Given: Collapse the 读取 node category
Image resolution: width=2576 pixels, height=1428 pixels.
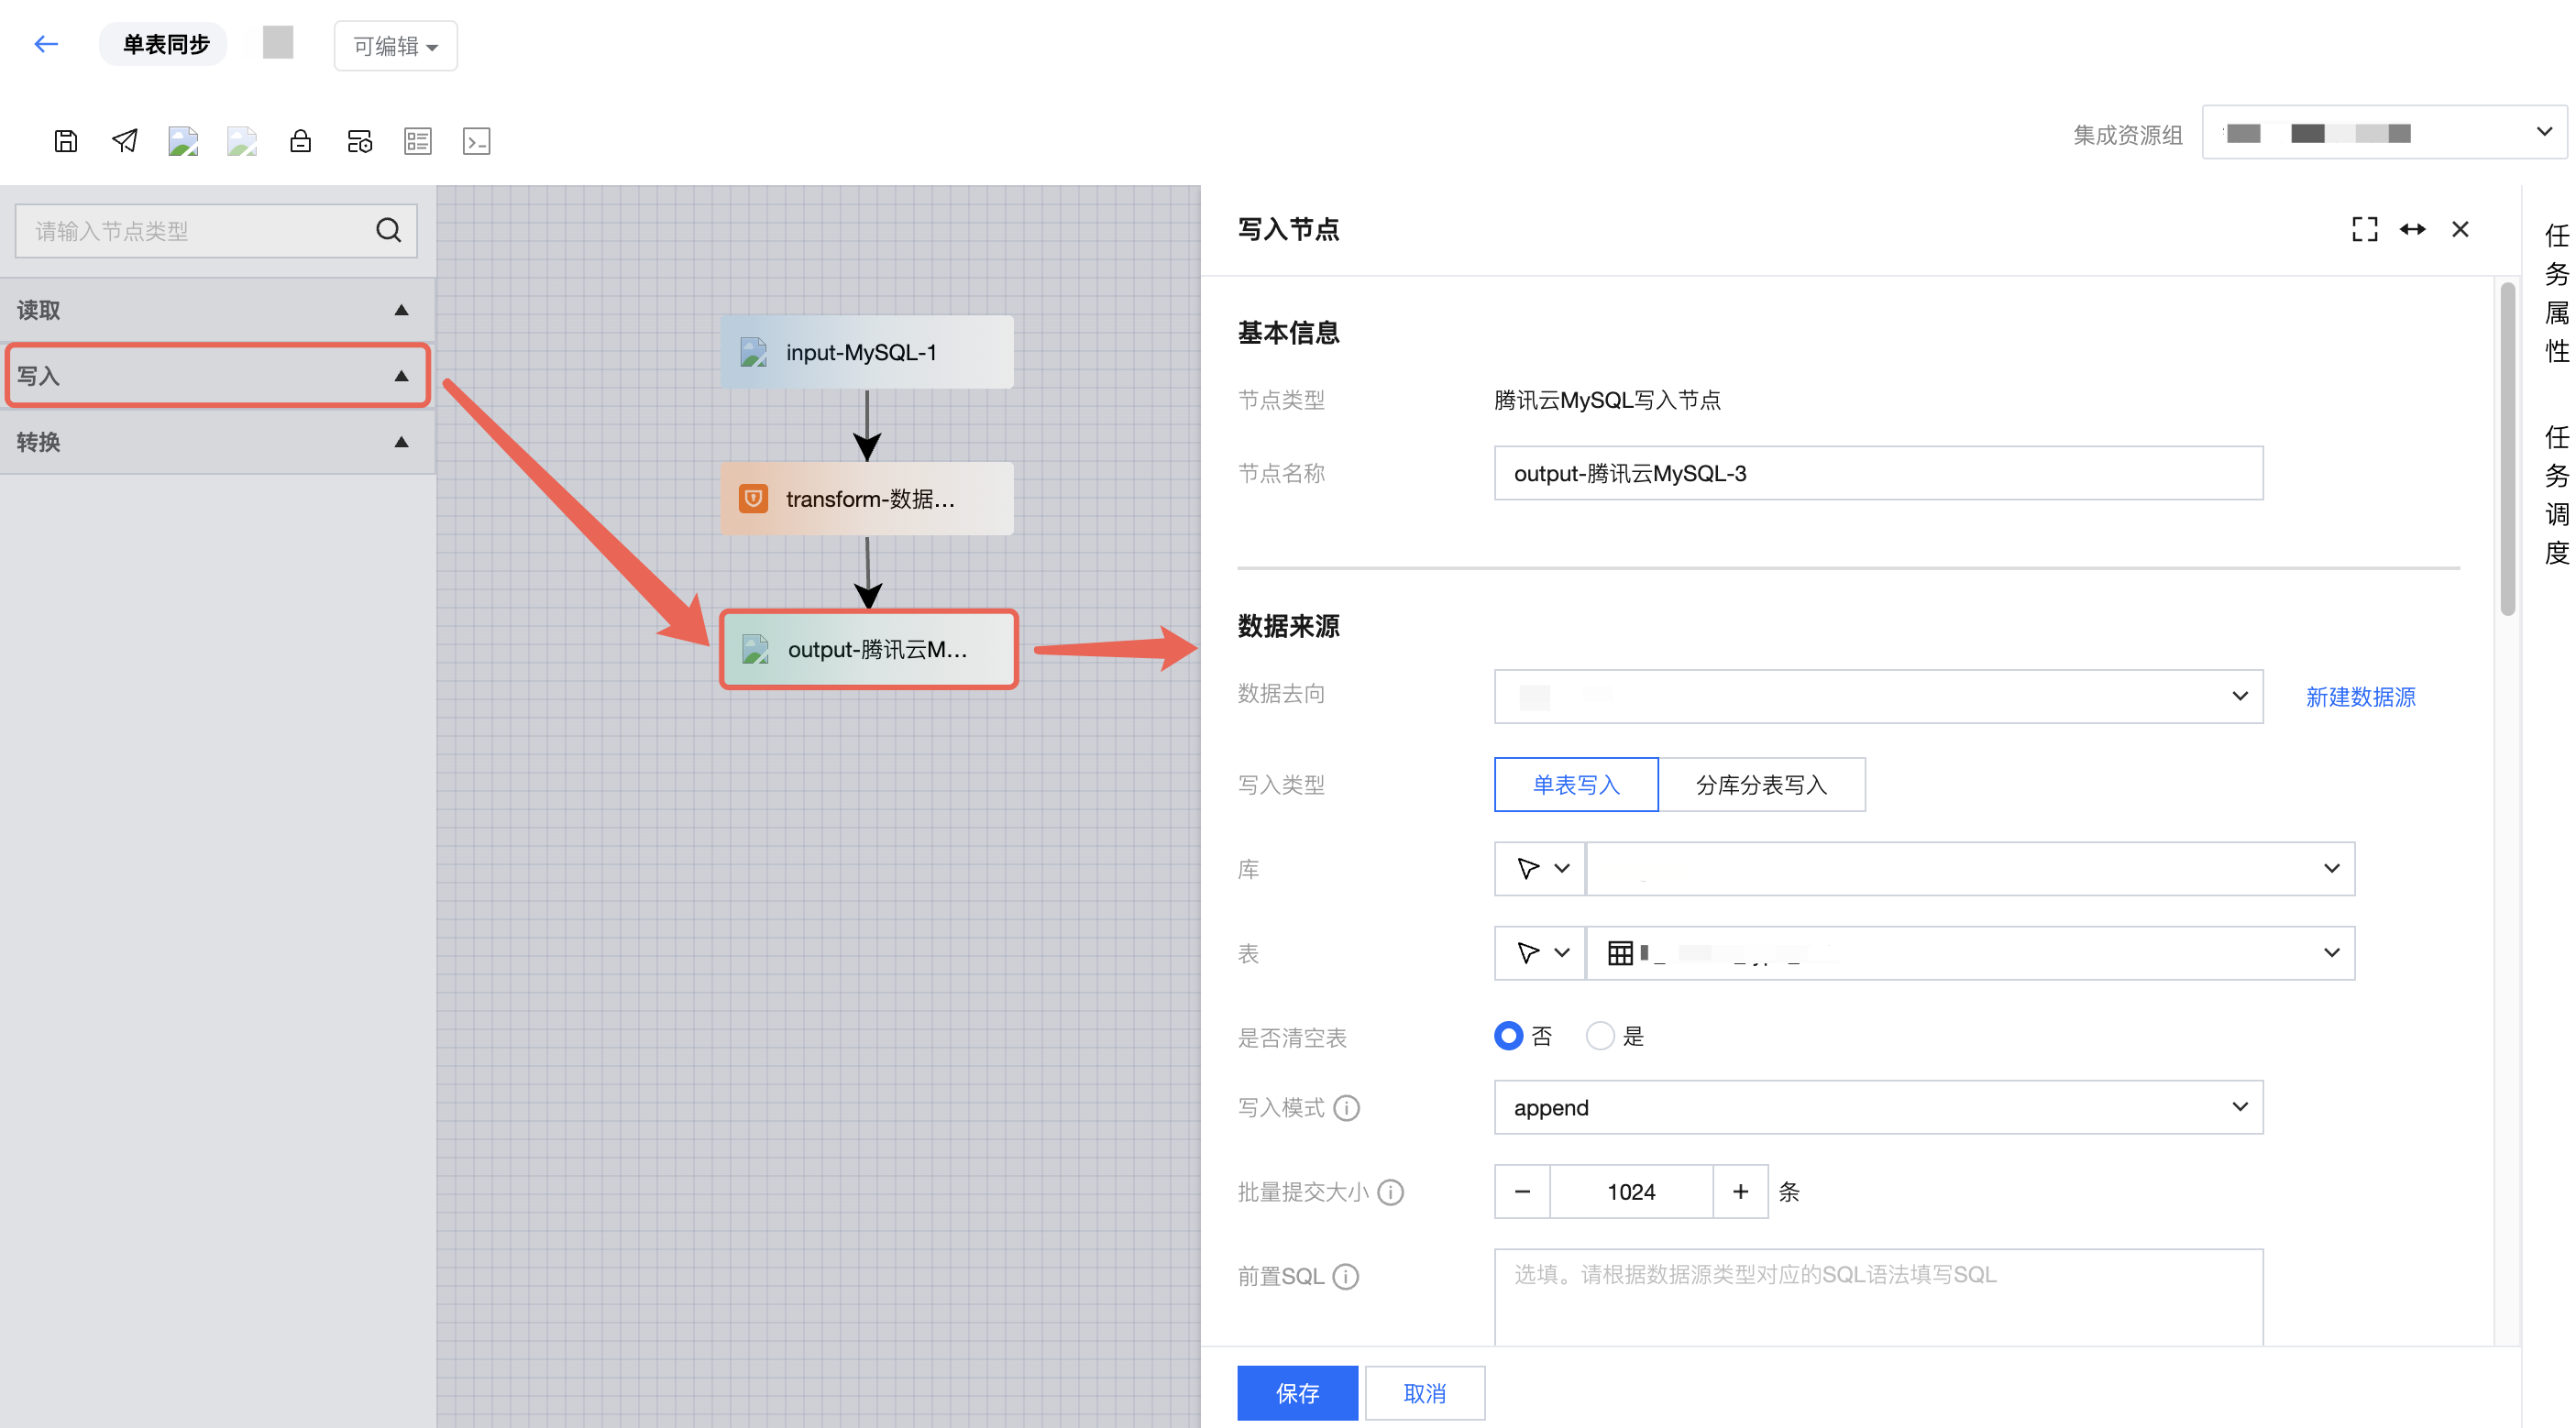Looking at the screenshot, I should click(x=401, y=310).
